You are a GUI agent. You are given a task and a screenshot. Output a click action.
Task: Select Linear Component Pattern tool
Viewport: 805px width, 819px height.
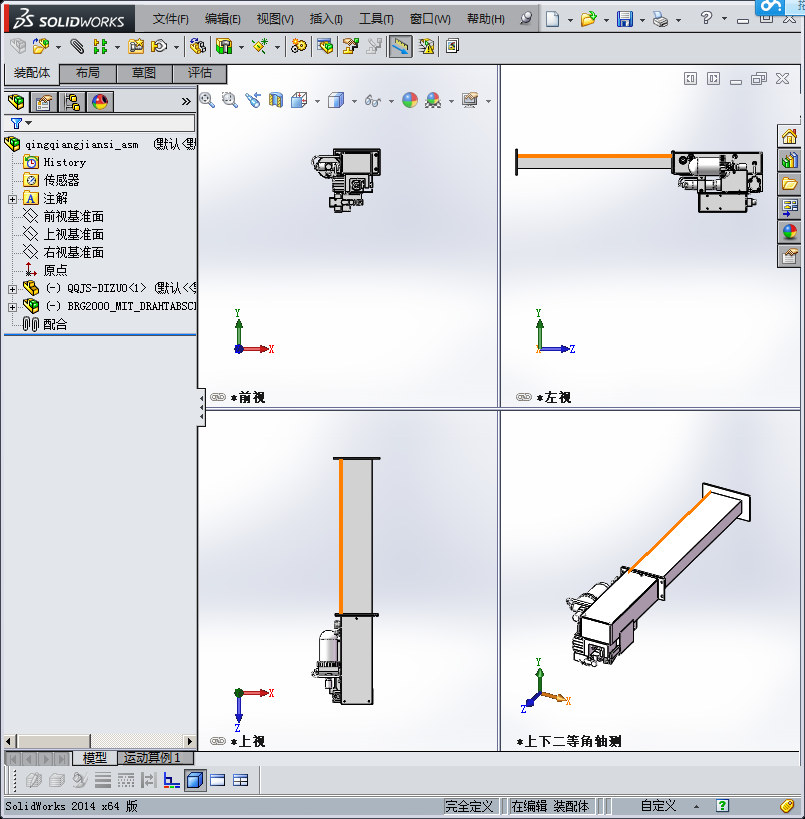[100, 46]
